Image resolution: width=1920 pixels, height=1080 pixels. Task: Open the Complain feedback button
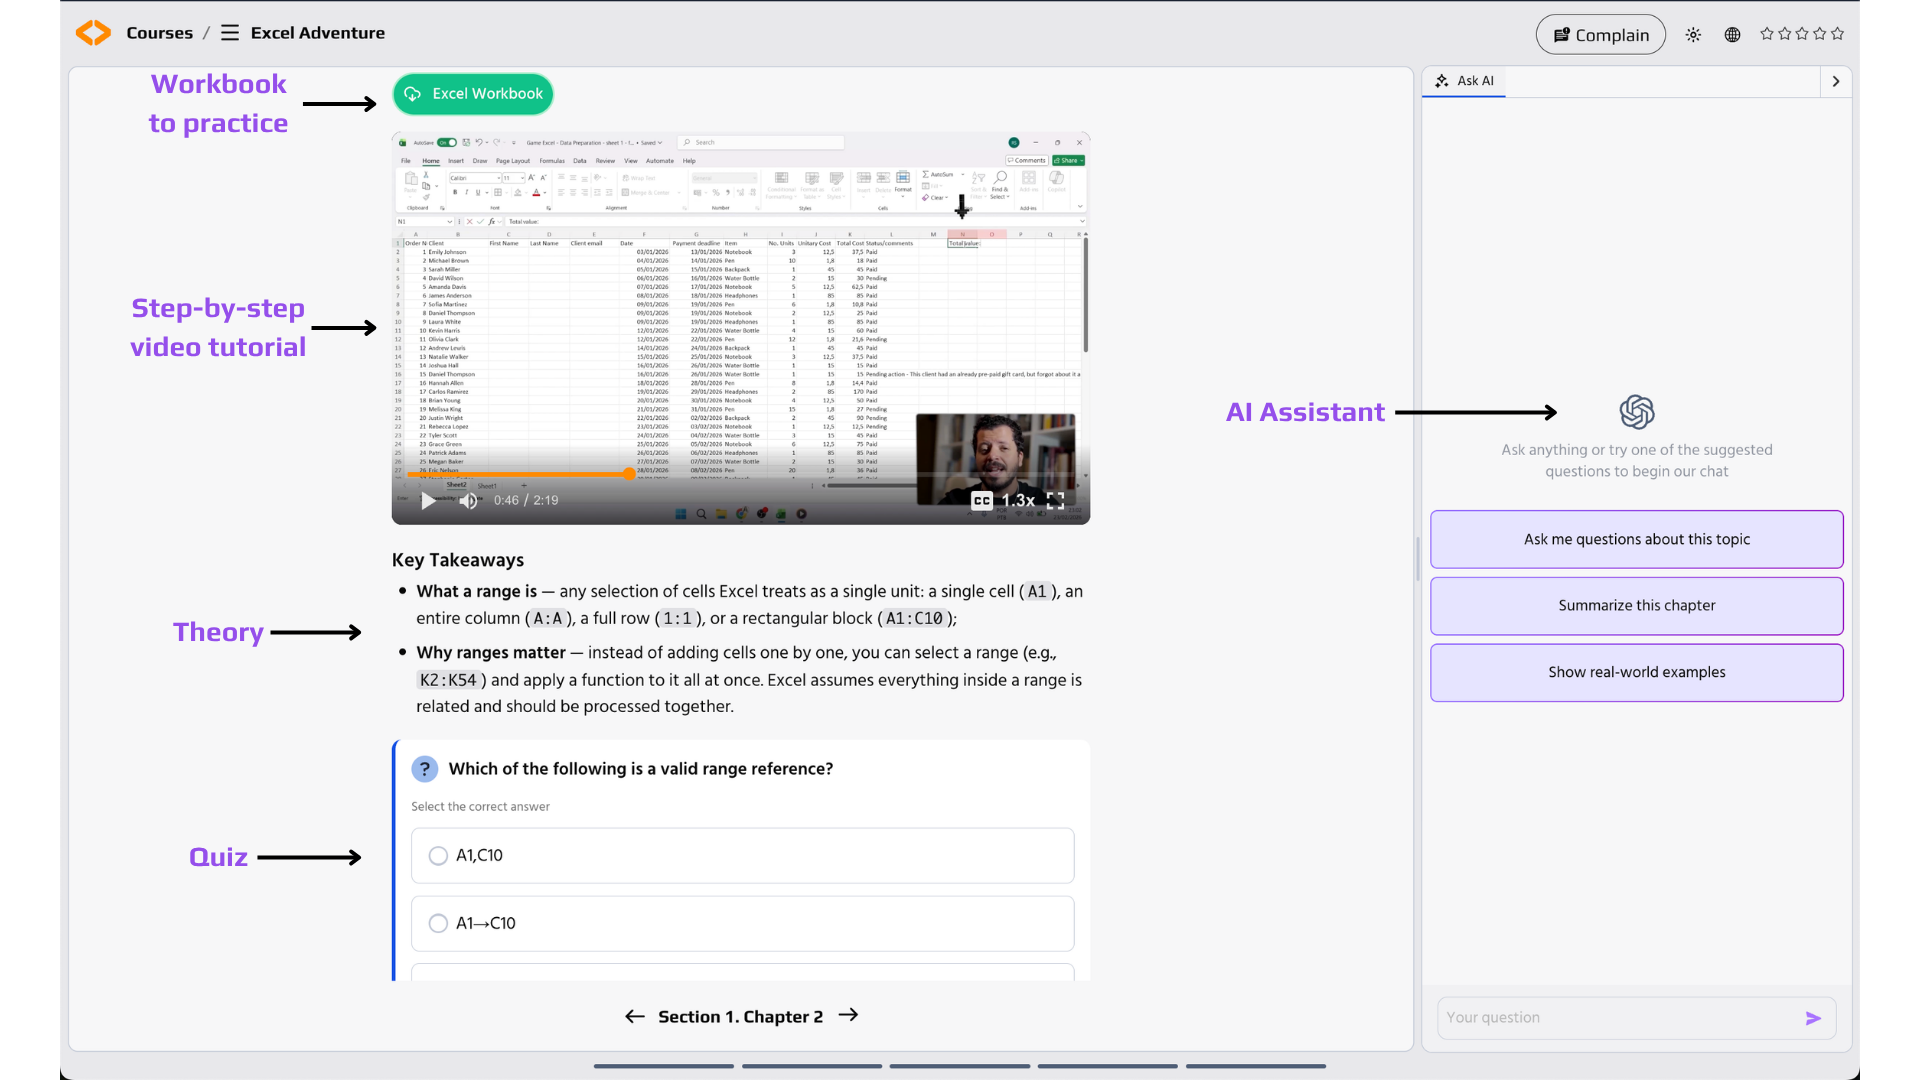[x=1601, y=35]
